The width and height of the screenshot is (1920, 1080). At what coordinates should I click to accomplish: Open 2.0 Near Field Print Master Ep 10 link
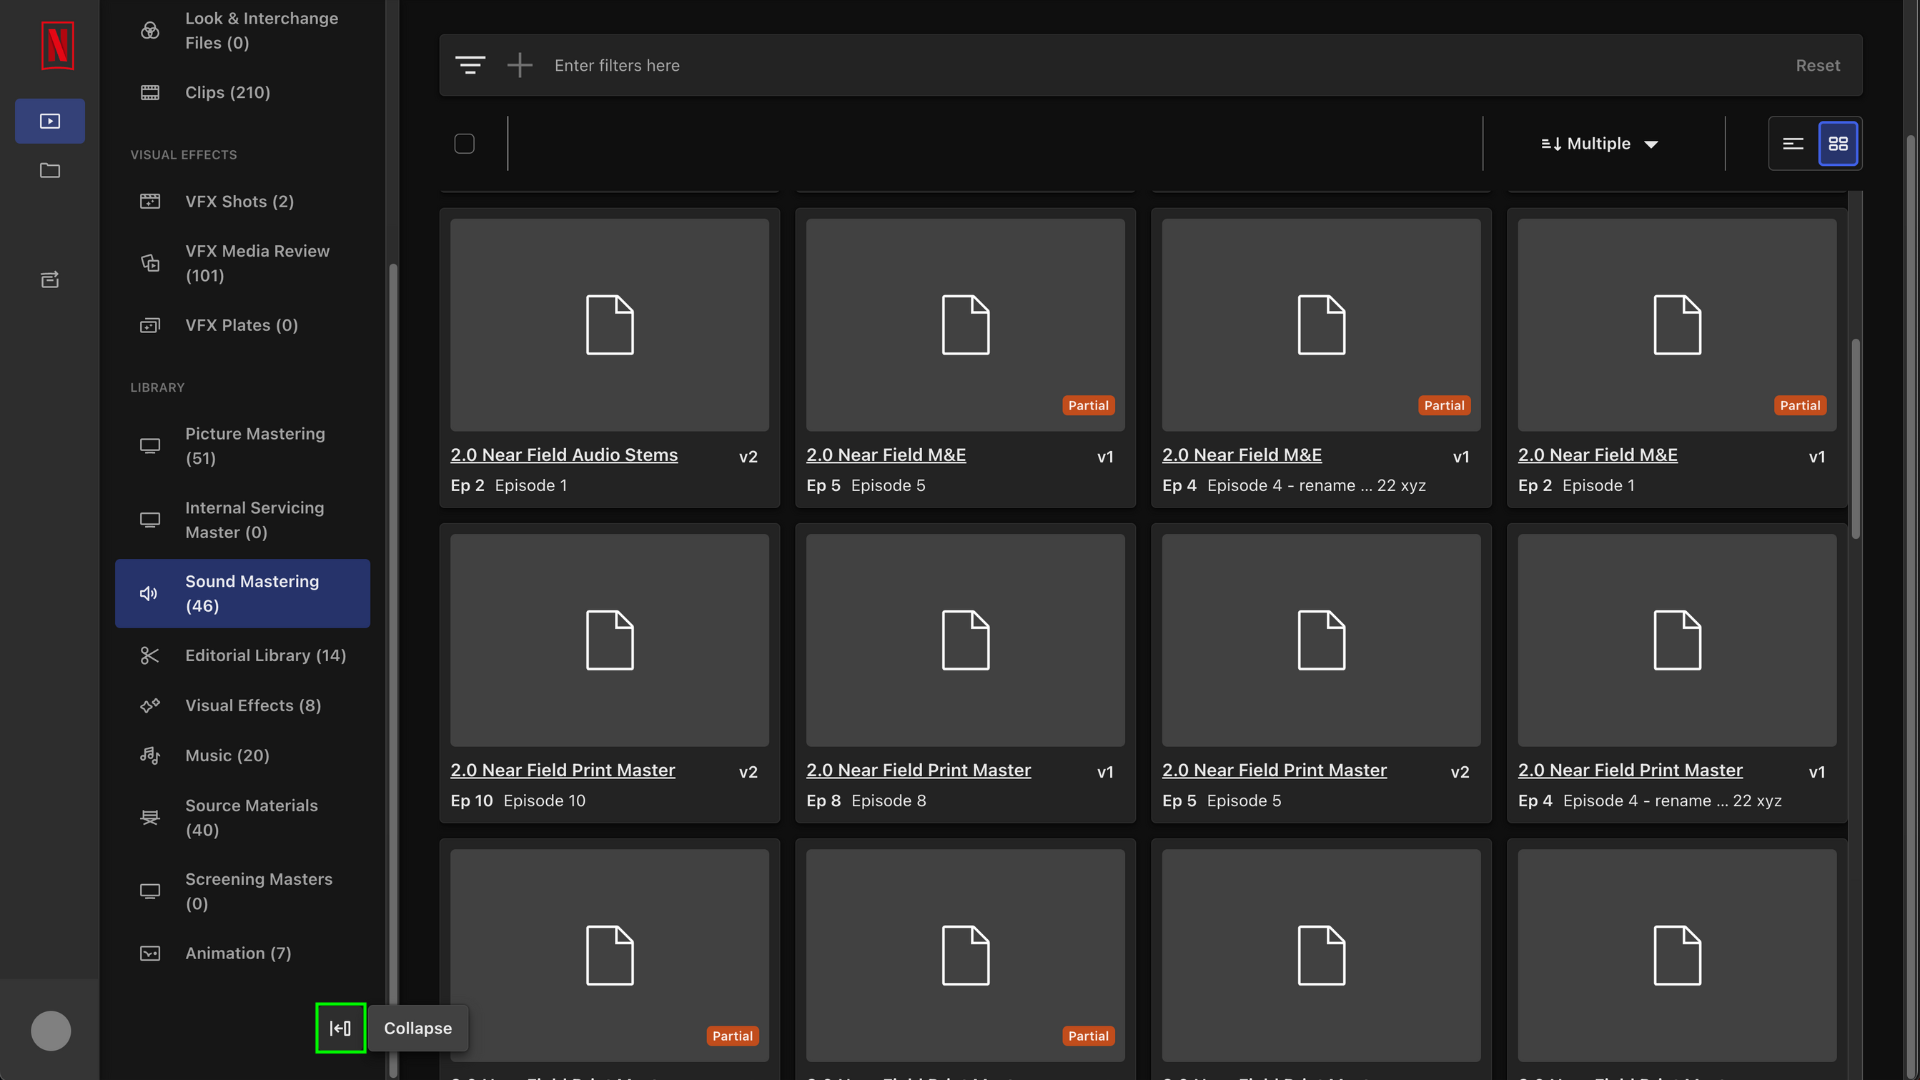click(563, 771)
